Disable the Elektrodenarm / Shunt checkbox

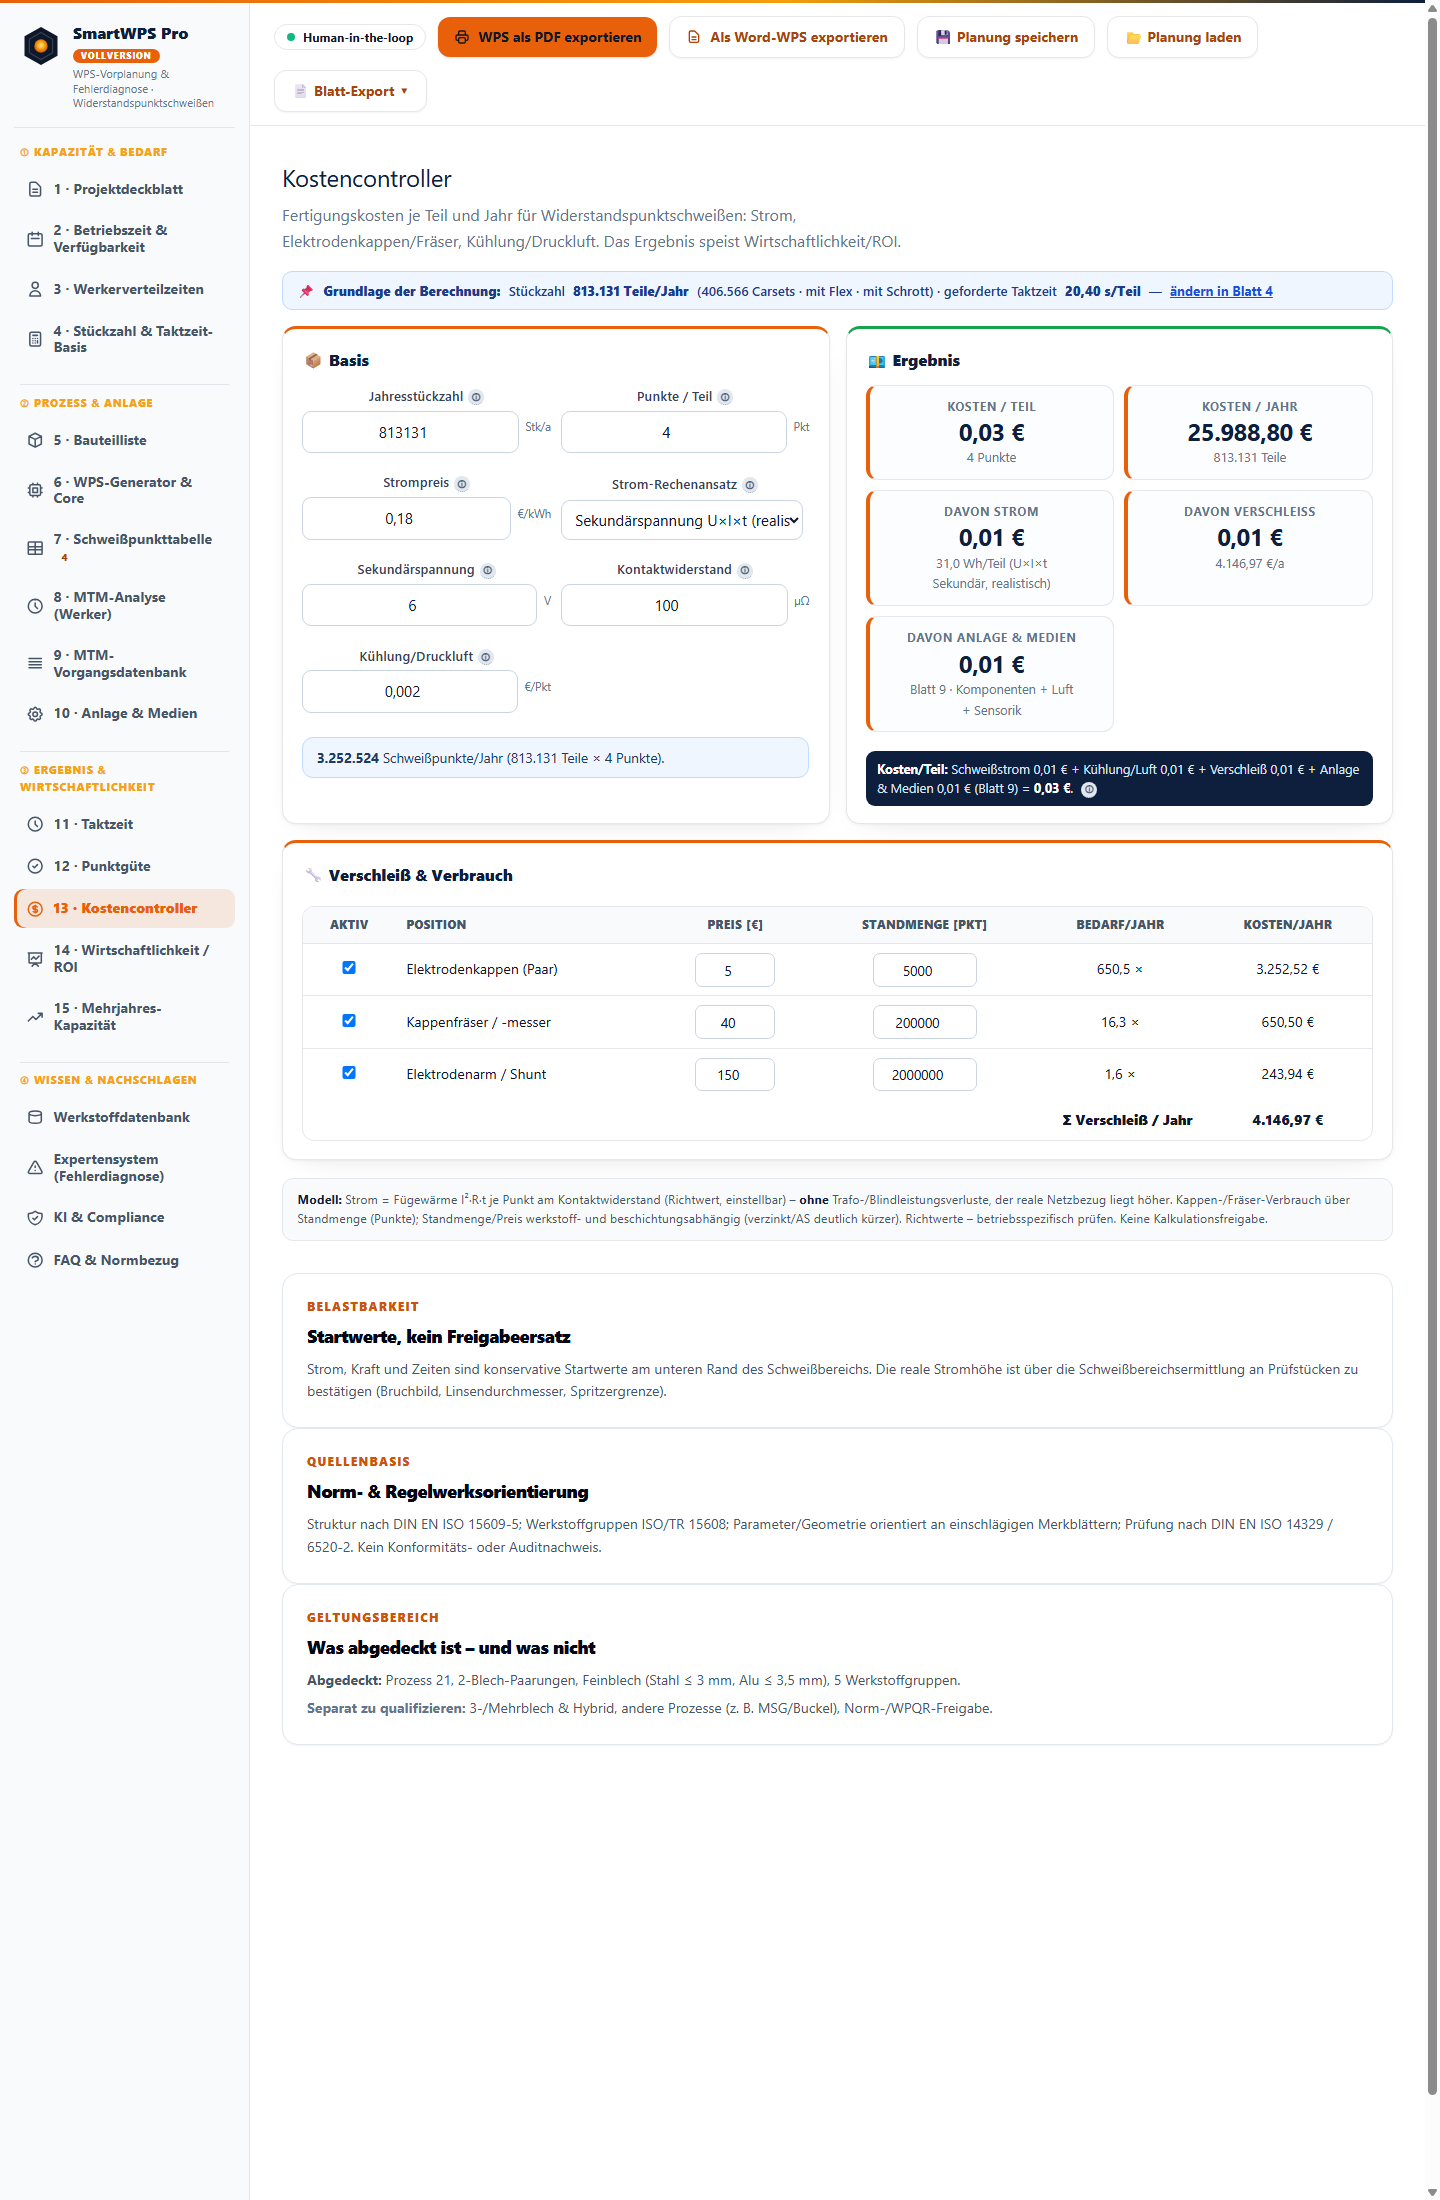coord(349,1073)
